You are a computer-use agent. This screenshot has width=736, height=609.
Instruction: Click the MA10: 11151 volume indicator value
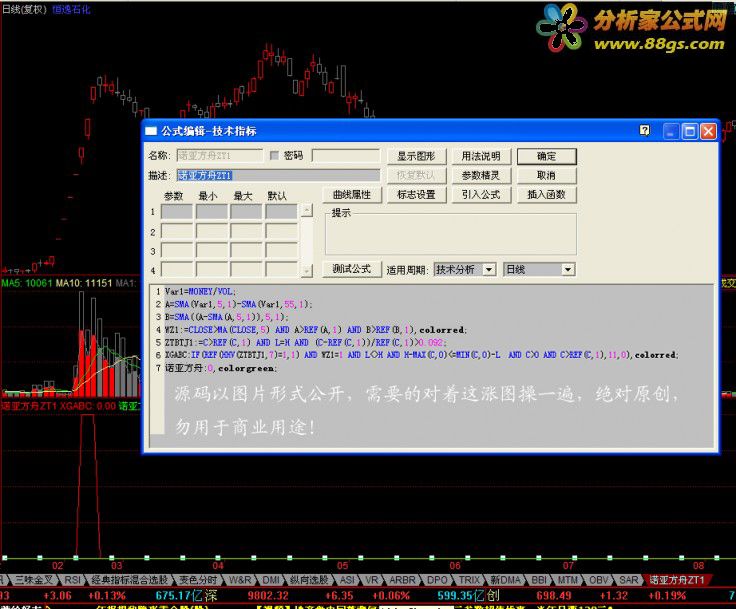(84, 283)
